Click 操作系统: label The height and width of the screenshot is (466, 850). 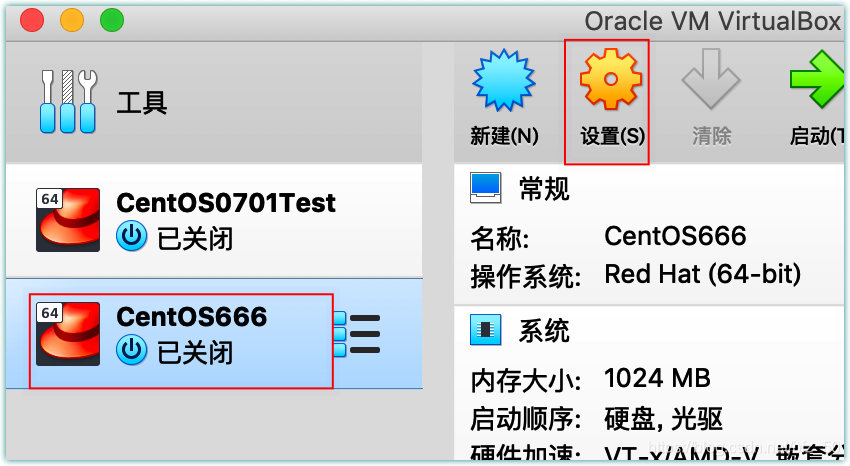pyautogui.click(x=526, y=277)
